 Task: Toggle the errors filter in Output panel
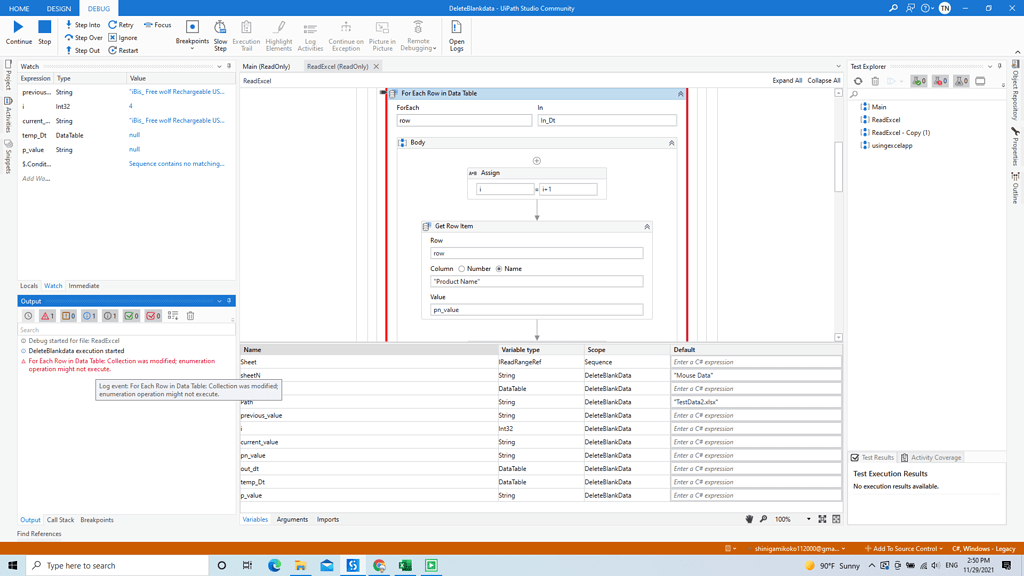tap(48, 316)
